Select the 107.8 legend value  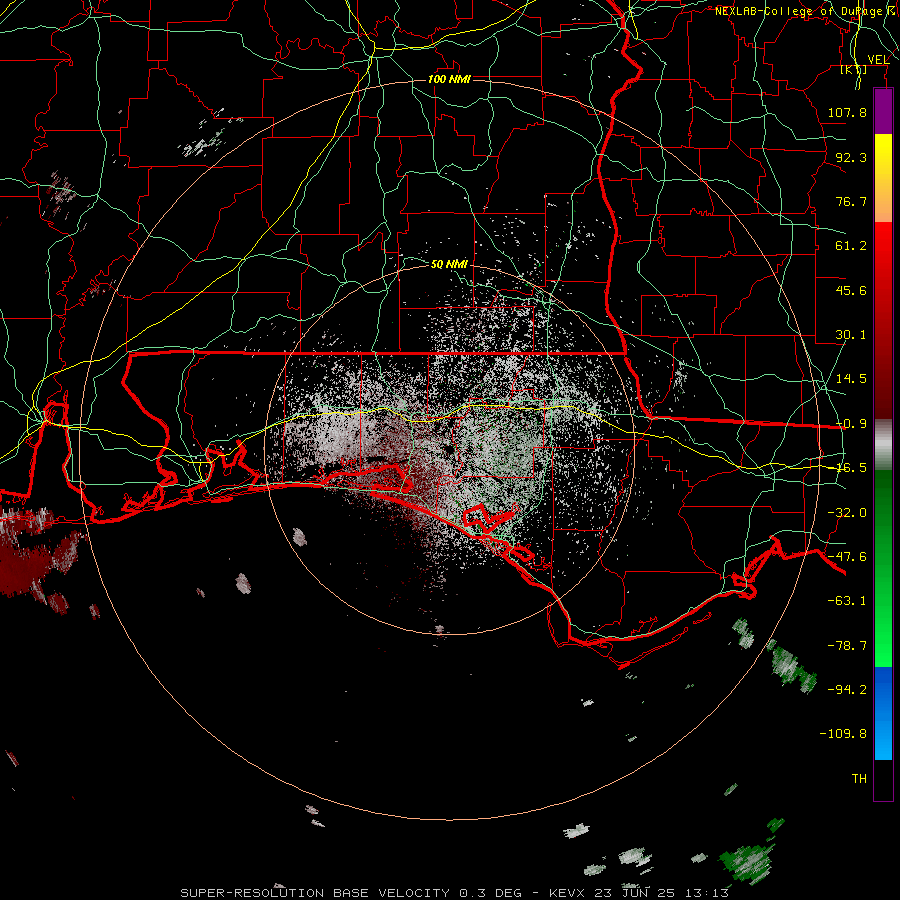tap(847, 112)
